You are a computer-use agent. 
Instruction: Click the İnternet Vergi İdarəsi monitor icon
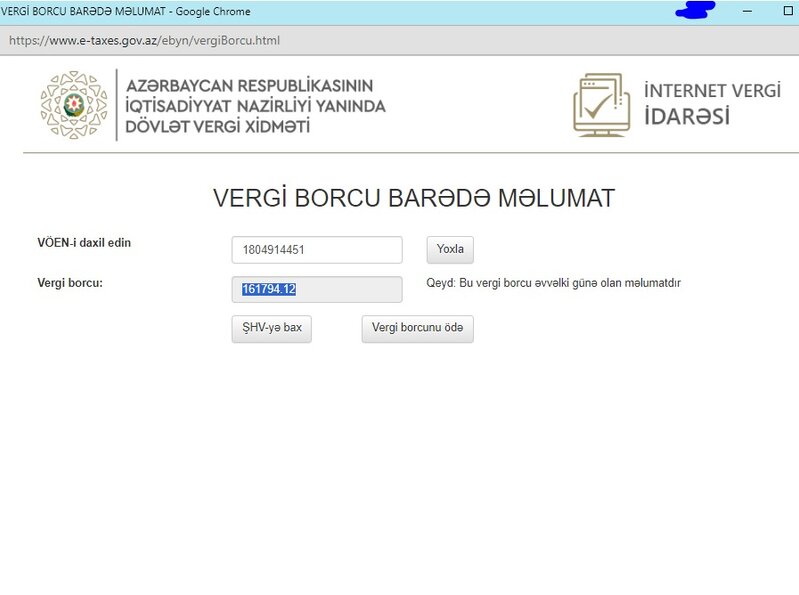(601, 105)
